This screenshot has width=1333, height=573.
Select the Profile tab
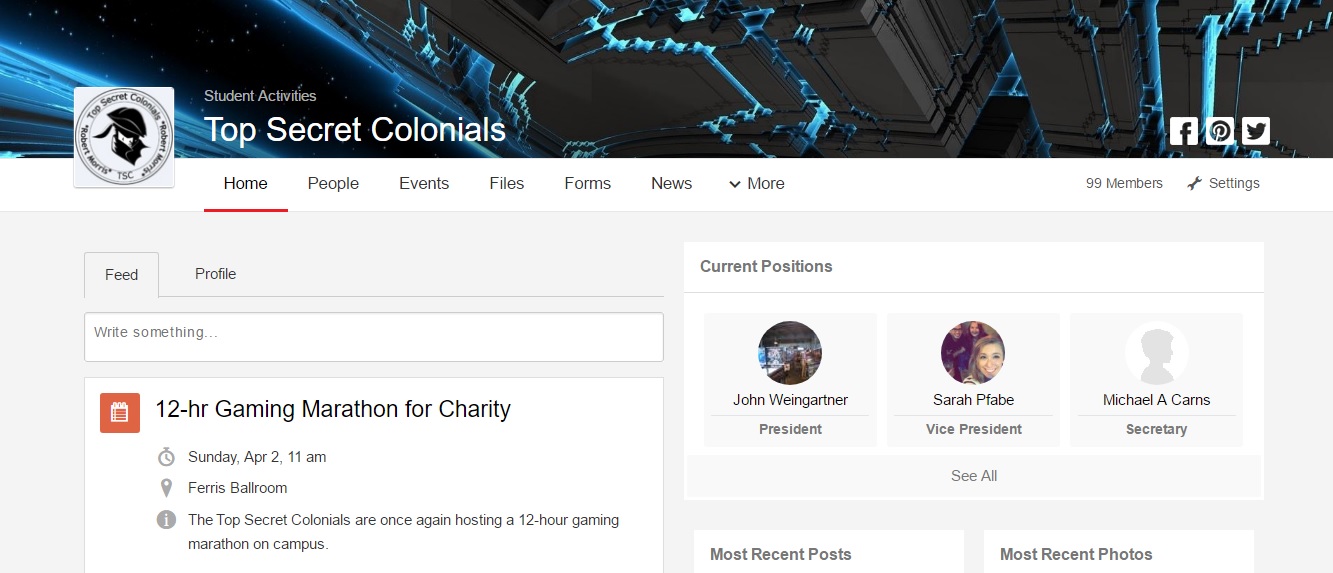click(x=215, y=274)
